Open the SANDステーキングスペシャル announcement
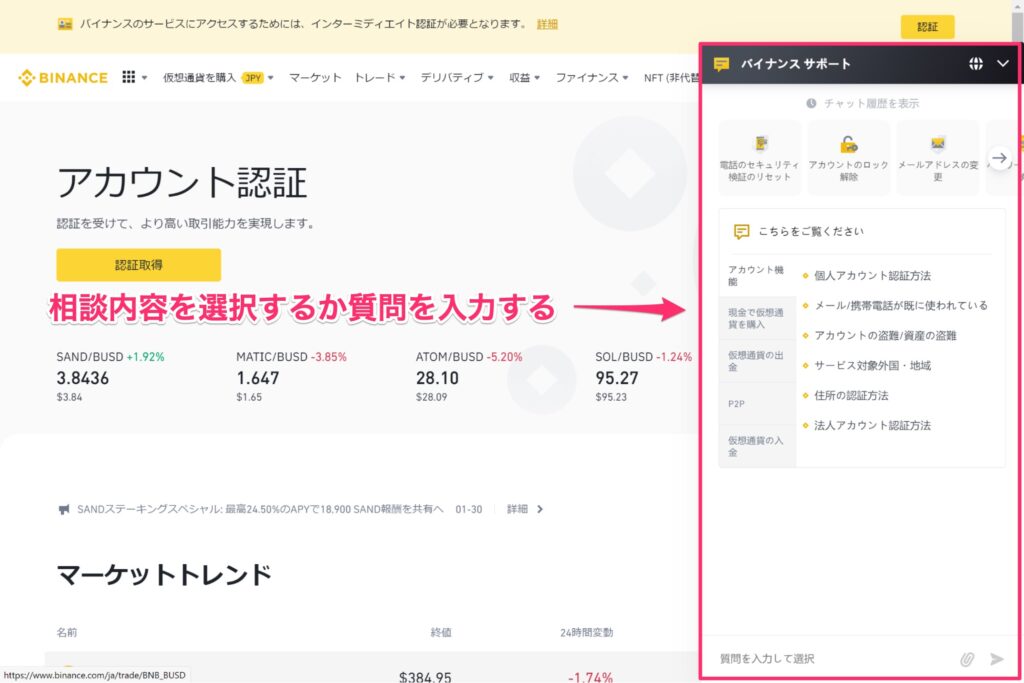The height and width of the screenshot is (683, 1024). click(x=260, y=509)
